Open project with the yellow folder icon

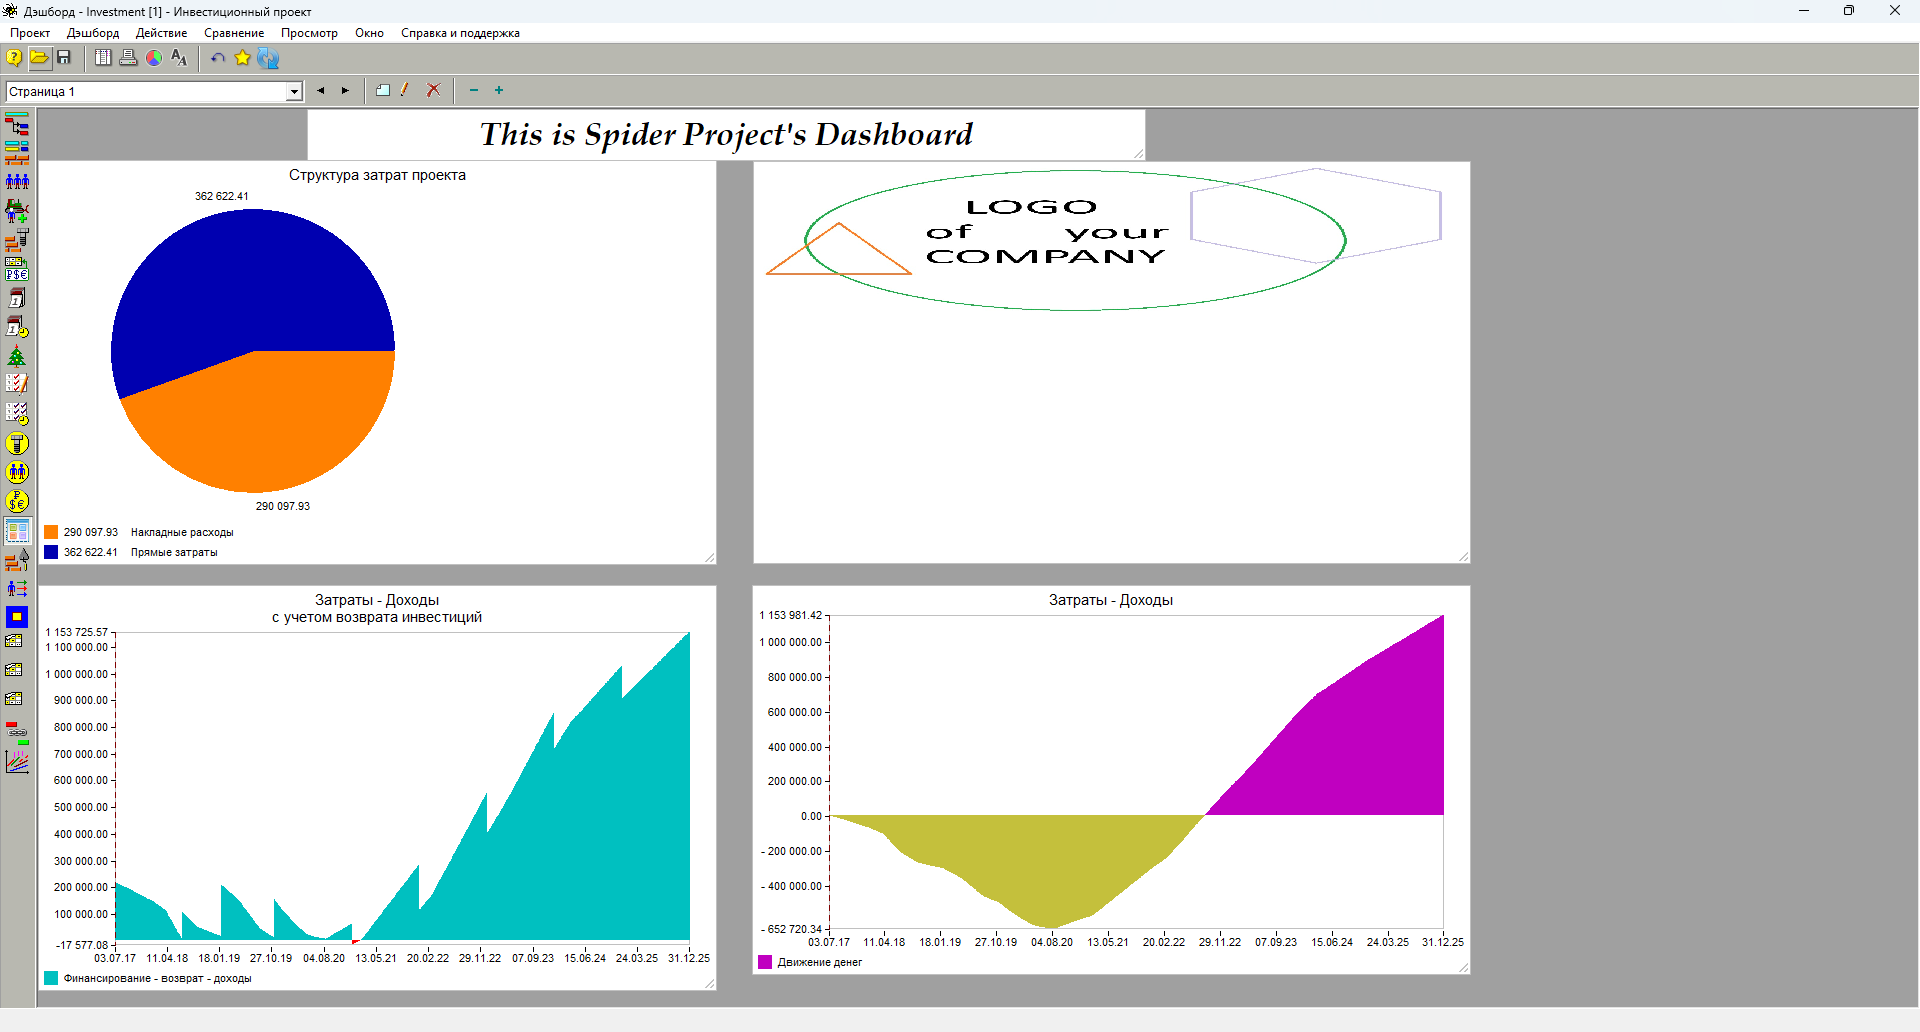coord(39,58)
